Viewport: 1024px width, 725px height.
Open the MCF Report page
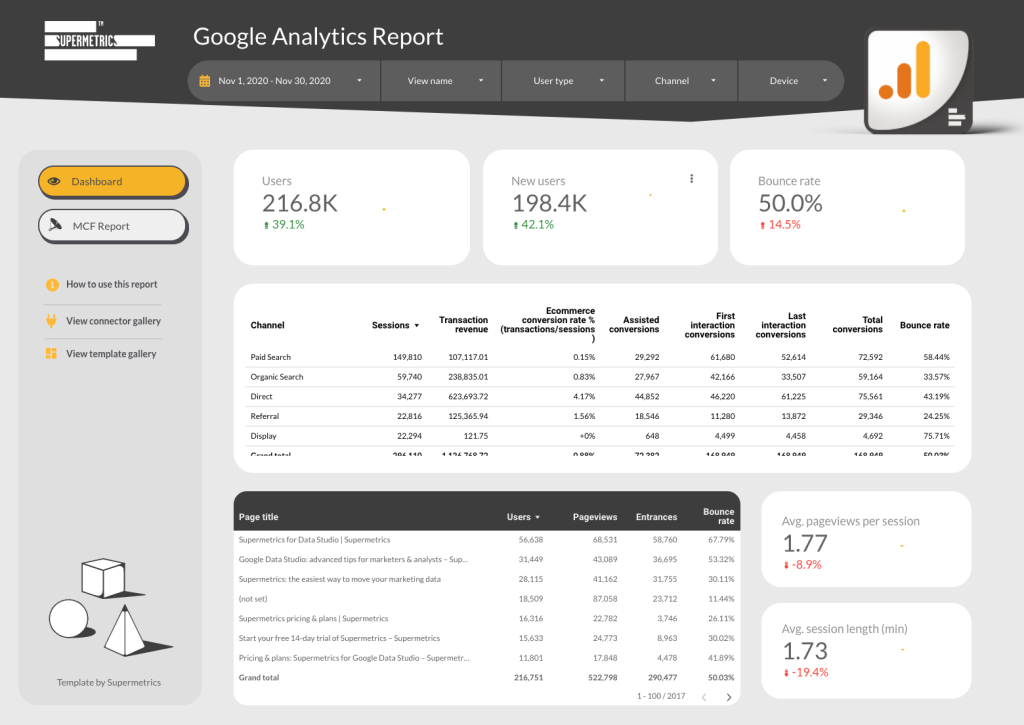tap(112, 226)
